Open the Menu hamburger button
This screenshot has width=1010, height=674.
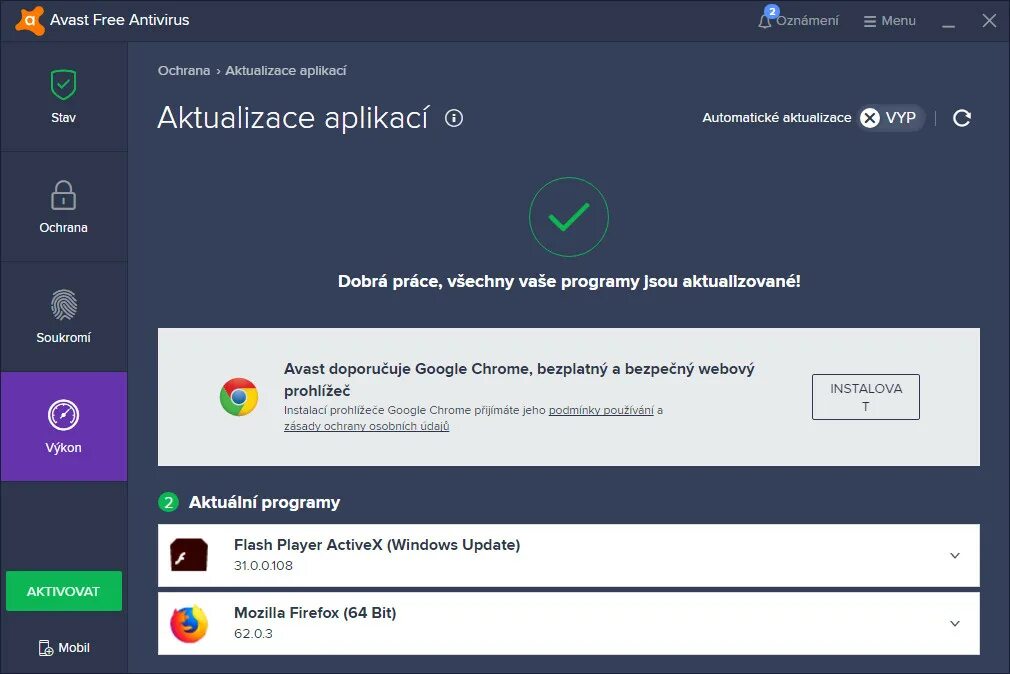(890, 21)
